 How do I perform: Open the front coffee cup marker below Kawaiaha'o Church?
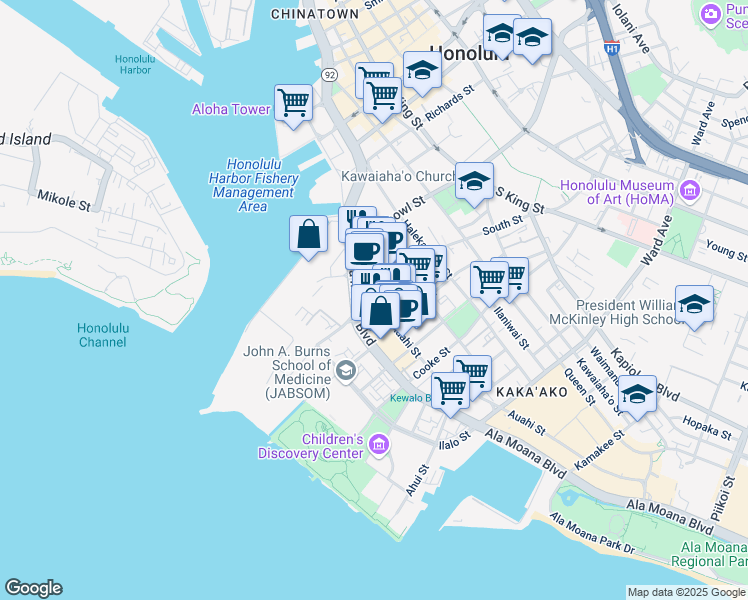click(364, 251)
